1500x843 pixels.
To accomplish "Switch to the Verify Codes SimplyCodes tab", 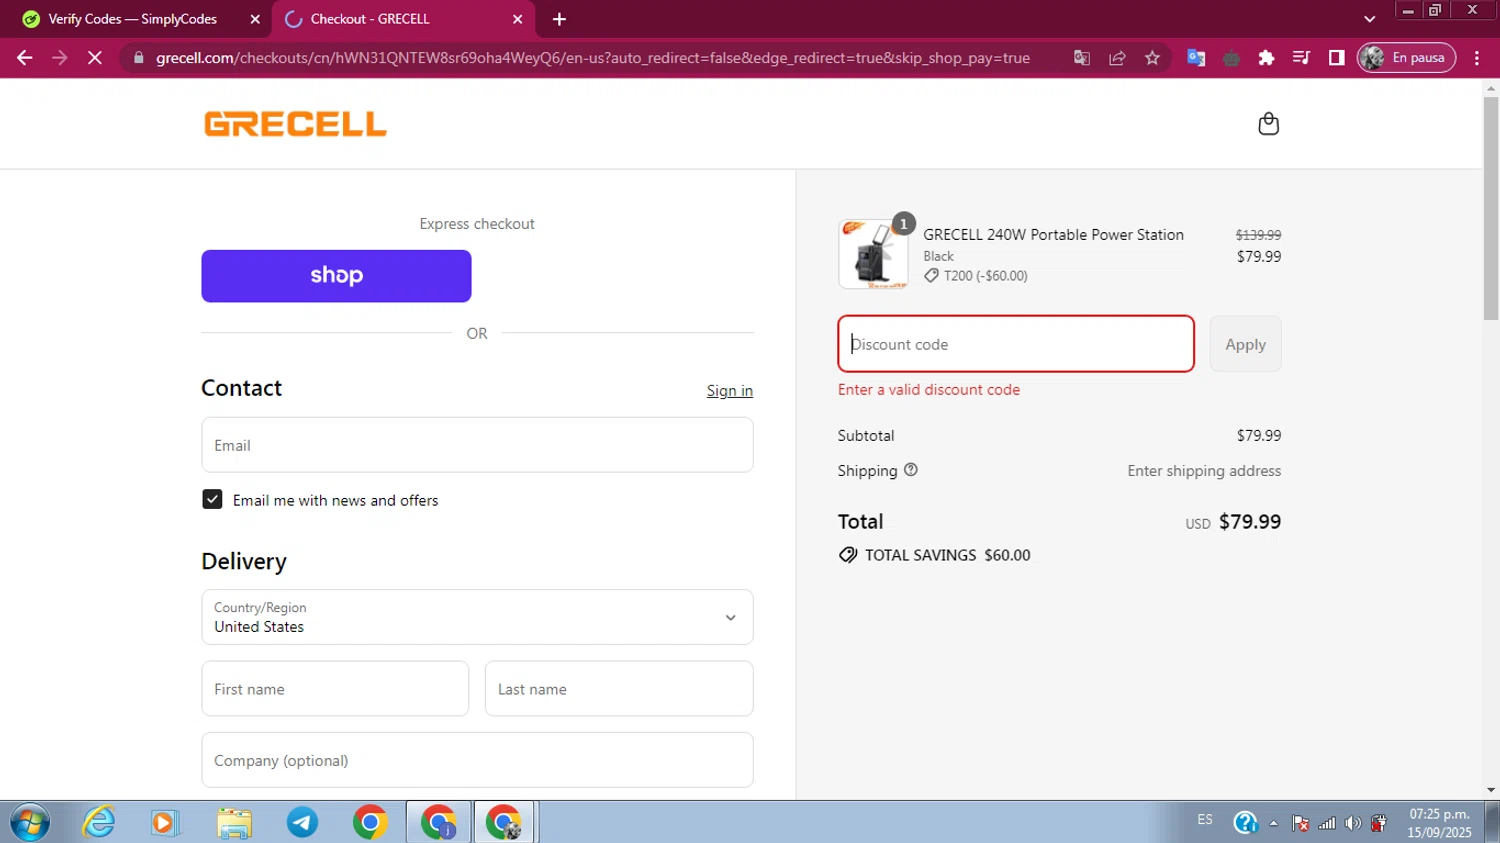I will click(132, 19).
